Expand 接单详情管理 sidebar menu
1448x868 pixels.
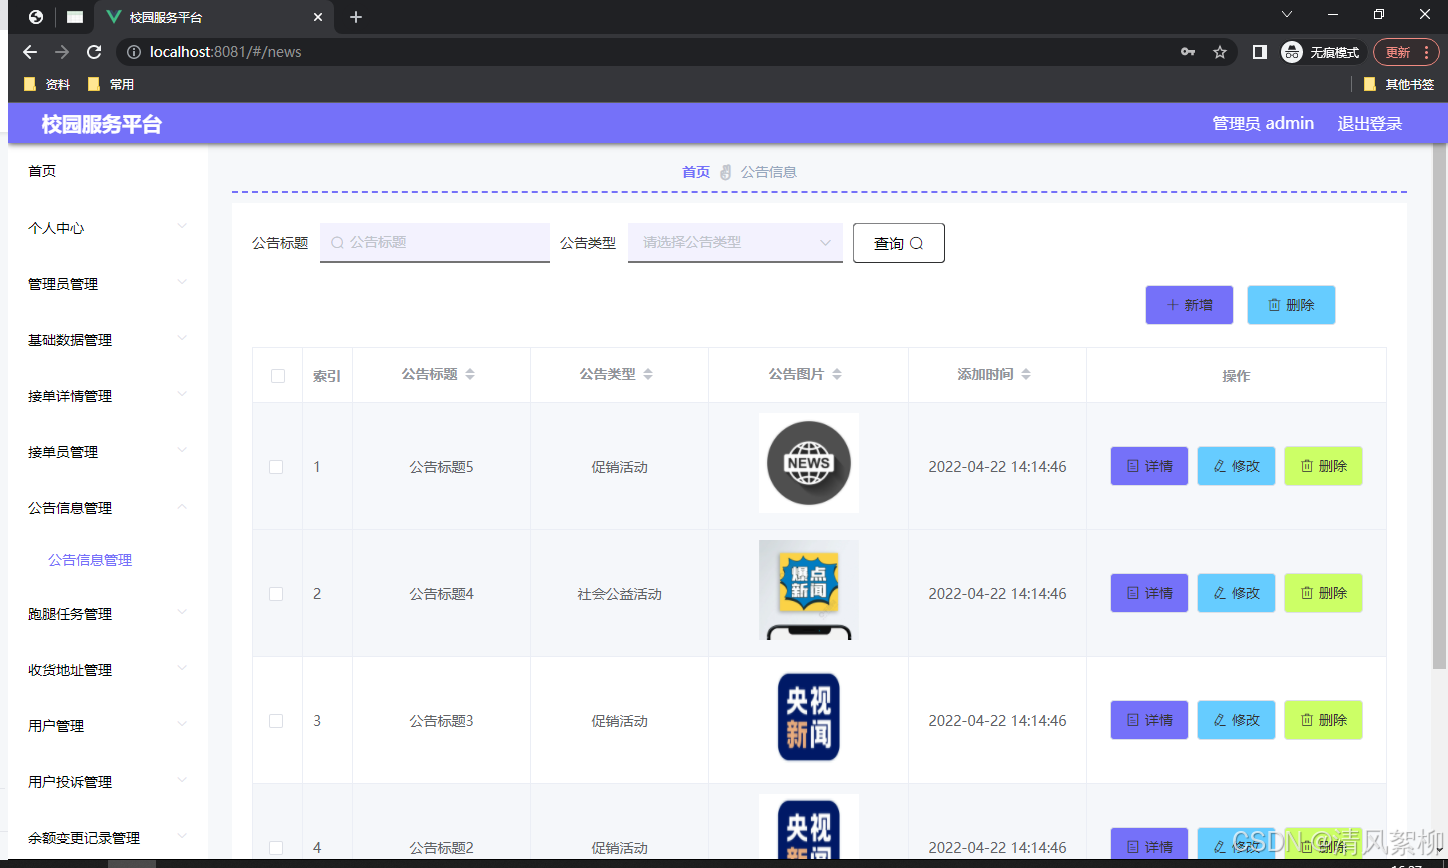[108, 396]
